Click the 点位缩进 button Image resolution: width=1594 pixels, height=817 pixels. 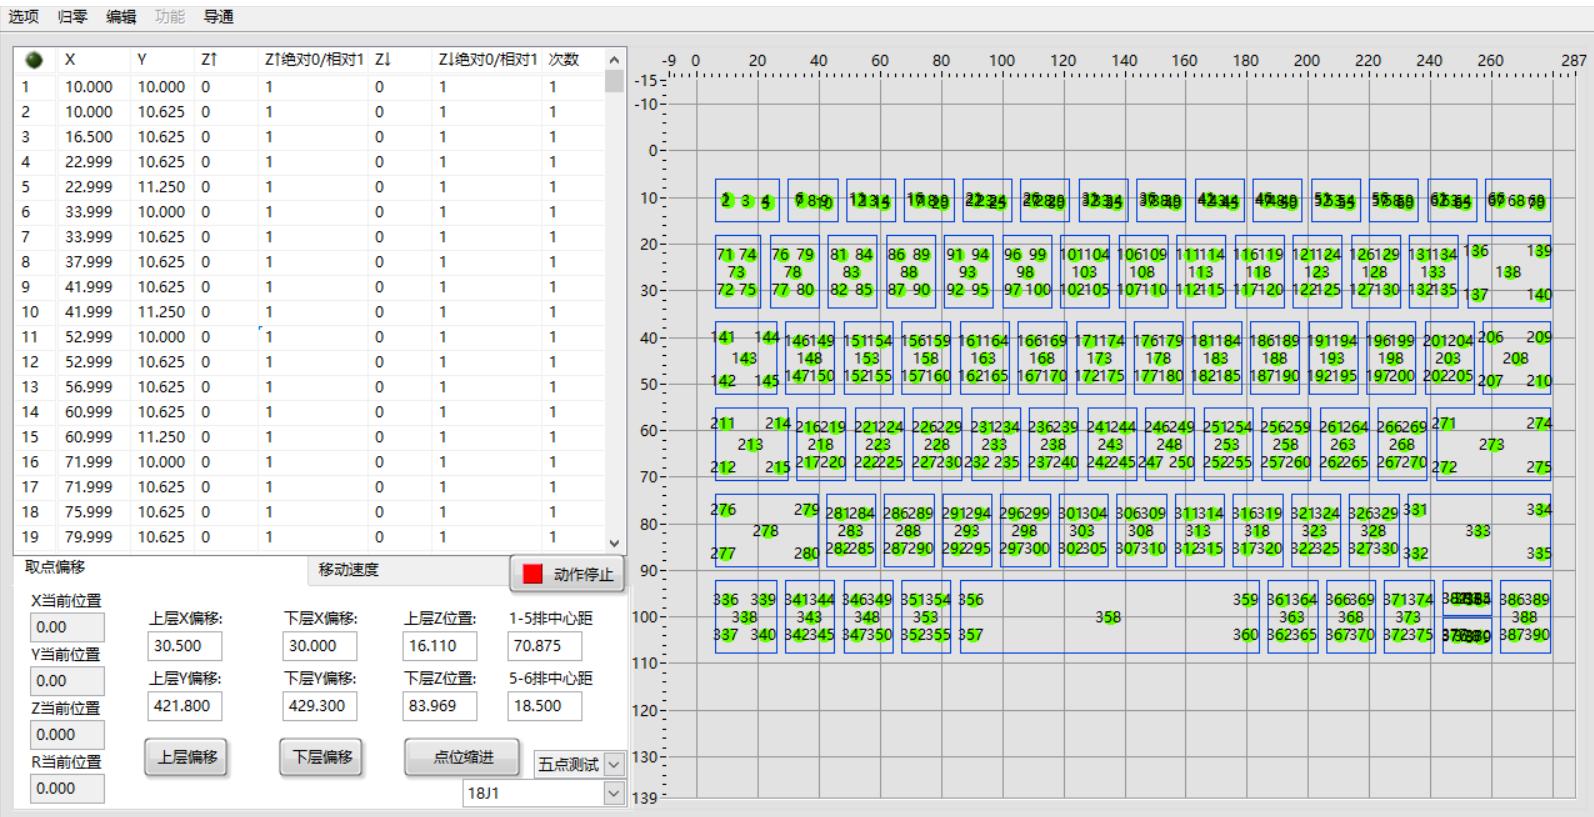[463, 757]
